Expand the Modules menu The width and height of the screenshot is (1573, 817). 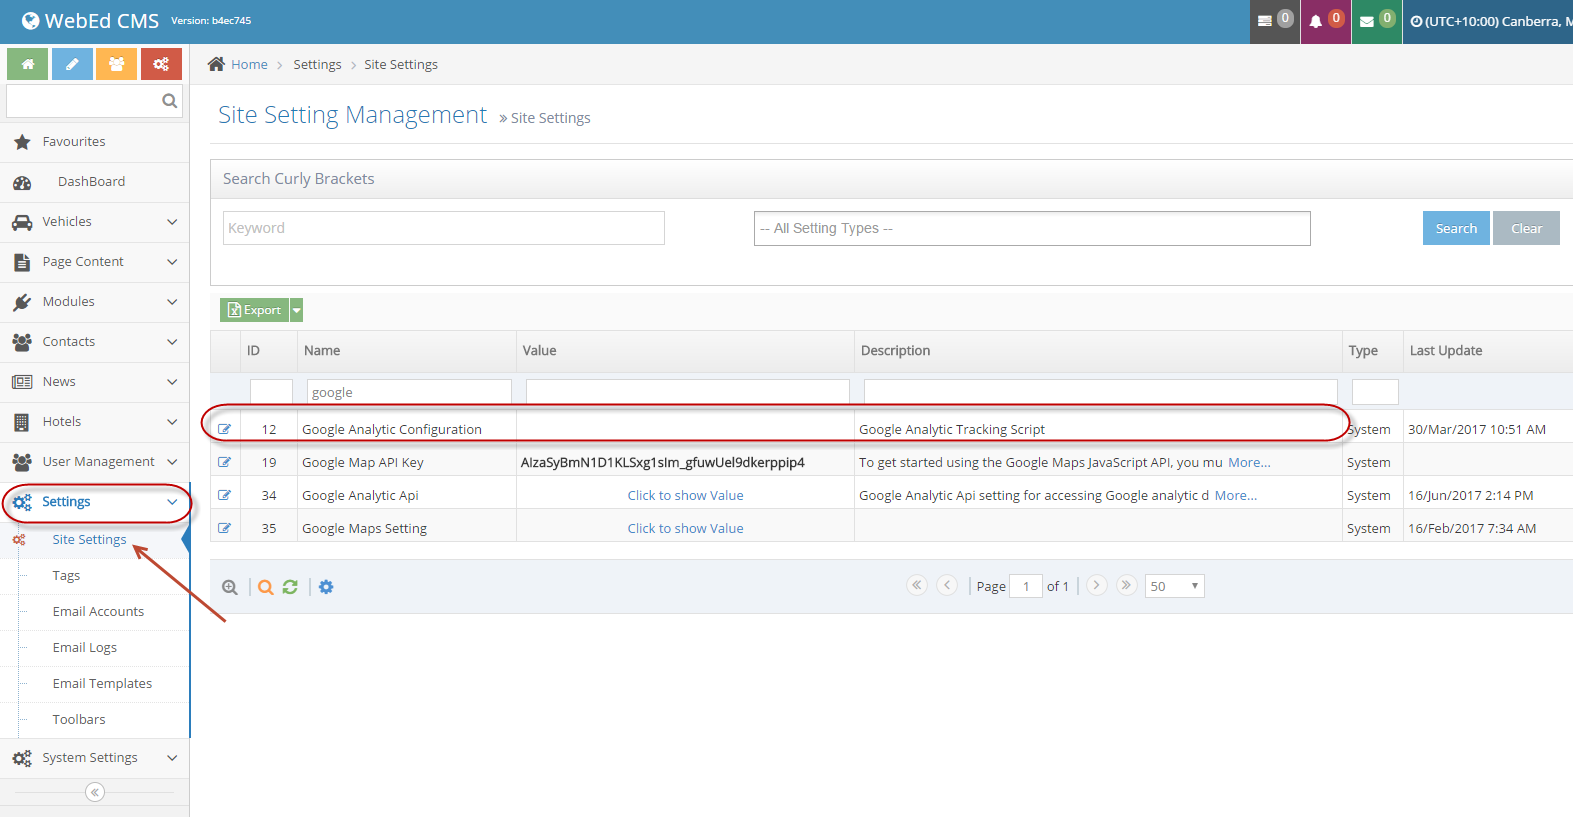pyautogui.click(x=95, y=302)
